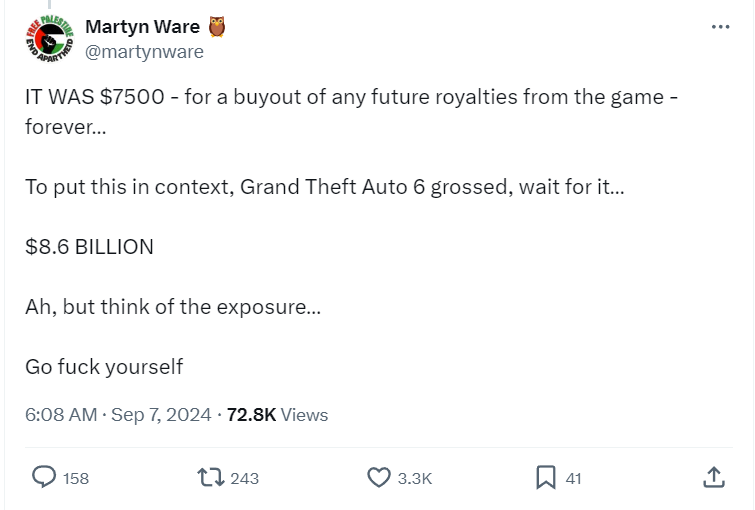Viewport: 755px width, 510px height.
Task: Click the "$8.6 BILLION" text line
Action: click(90, 246)
